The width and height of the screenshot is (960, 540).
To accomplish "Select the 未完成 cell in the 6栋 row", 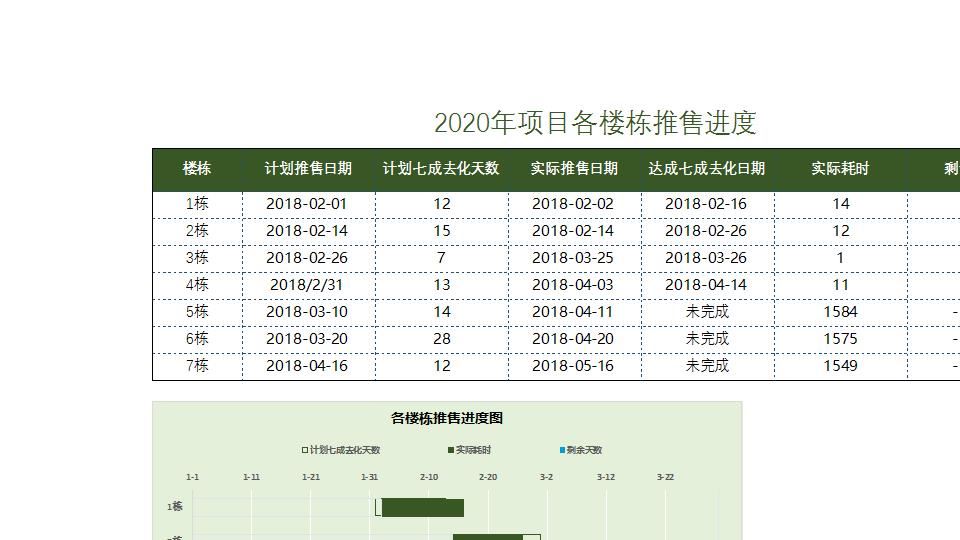I will pyautogui.click(x=707, y=339).
